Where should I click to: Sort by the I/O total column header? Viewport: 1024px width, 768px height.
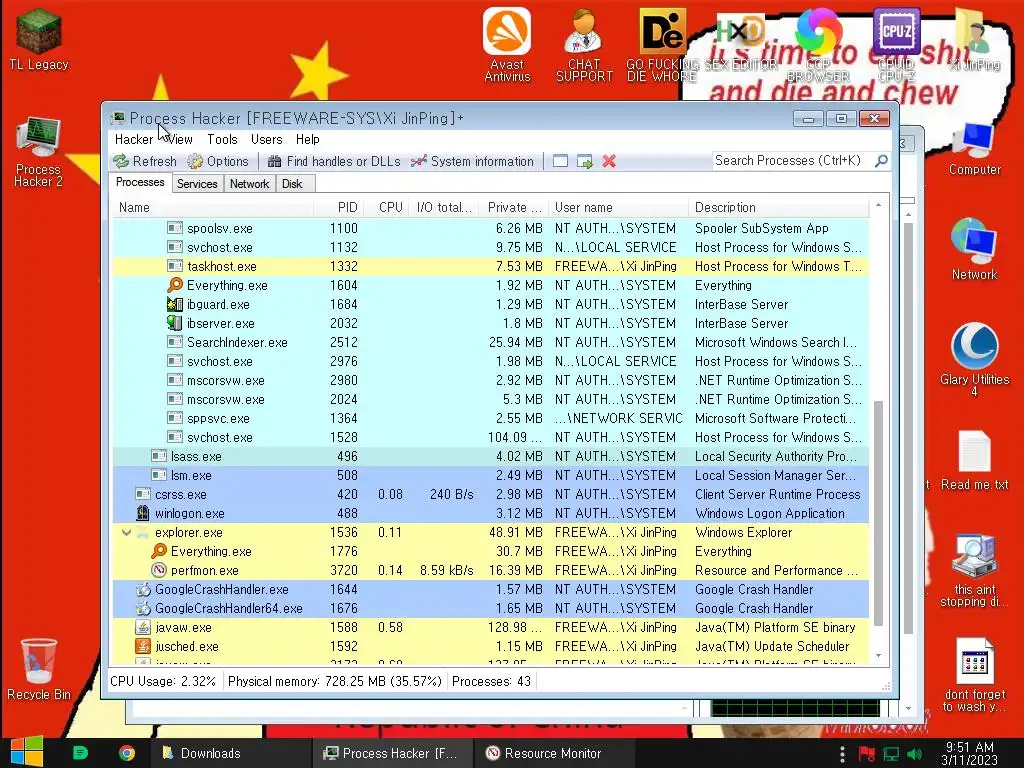[443, 207]
